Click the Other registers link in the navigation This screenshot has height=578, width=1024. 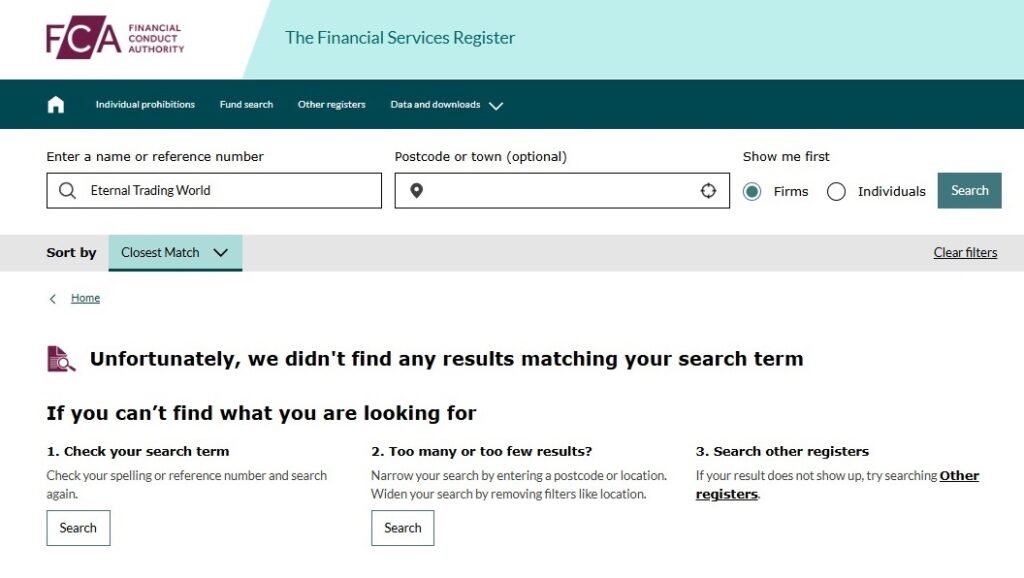click(331, 104)
